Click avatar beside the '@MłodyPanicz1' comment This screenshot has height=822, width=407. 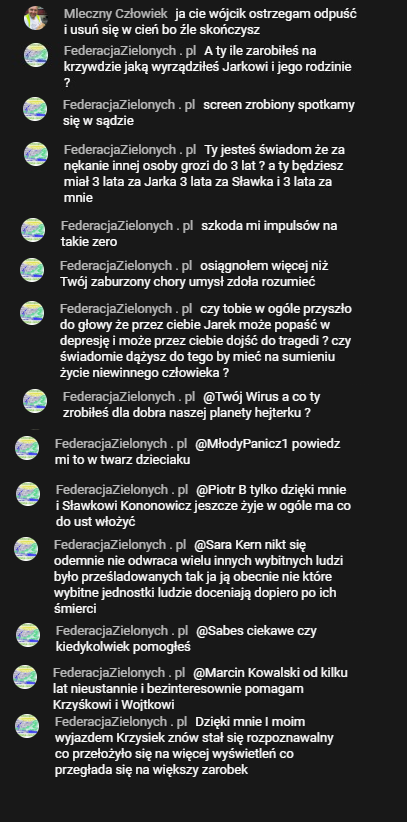pos(27,448)
